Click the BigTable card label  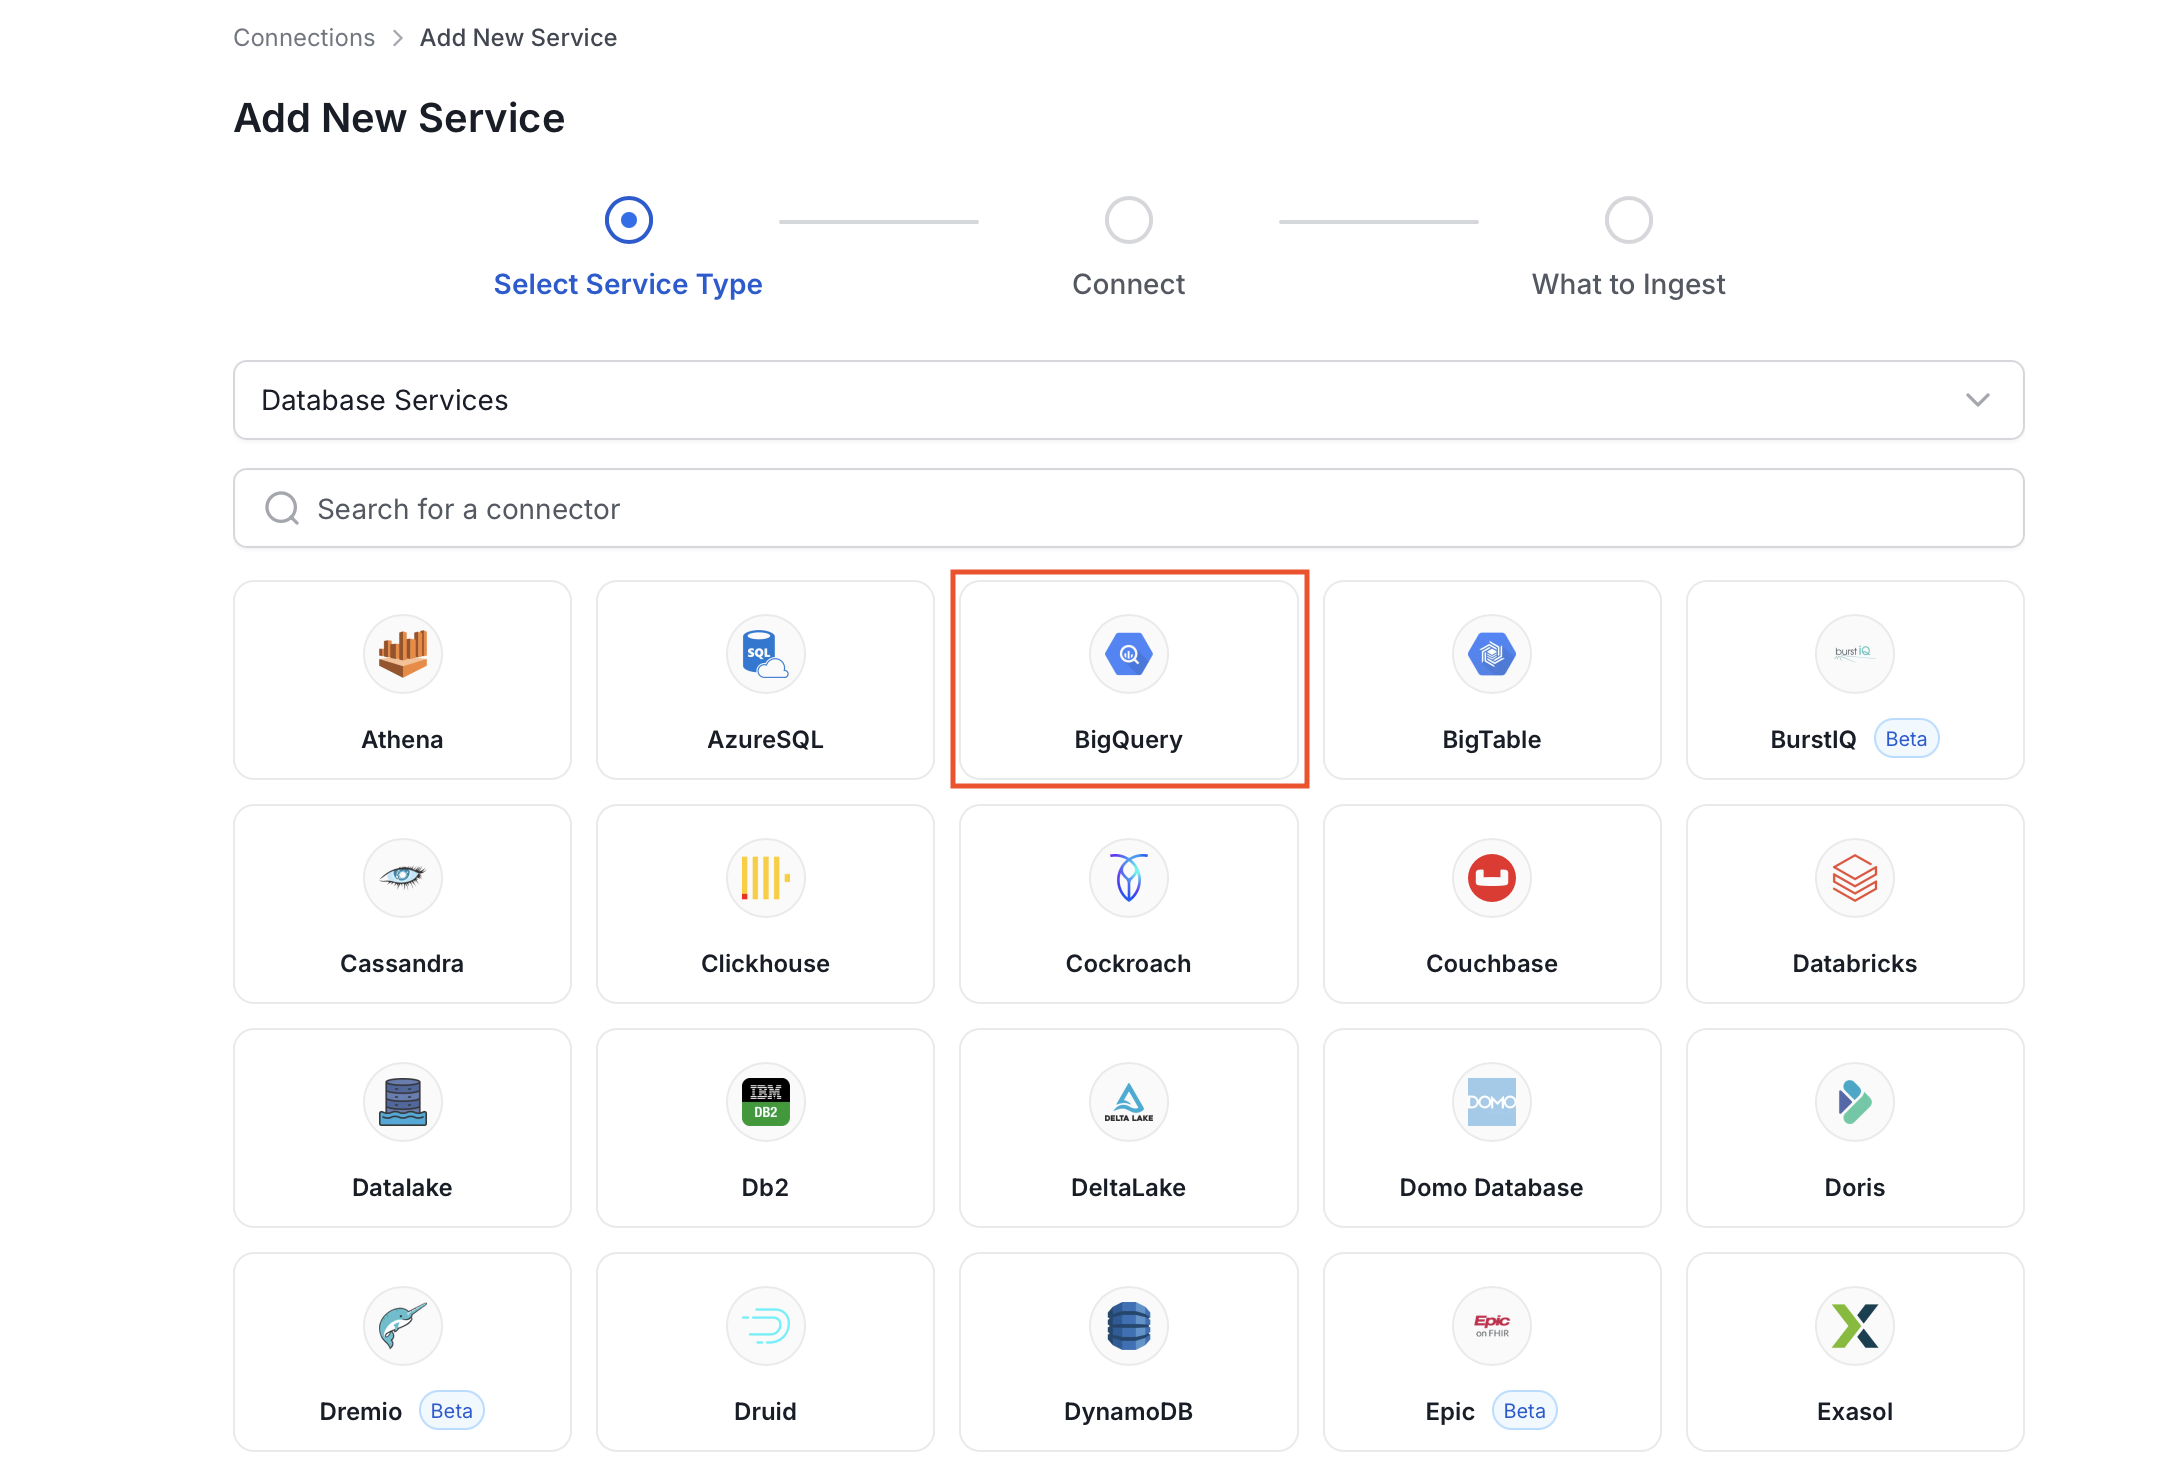pyautogui.click(x=1492, y=740)
